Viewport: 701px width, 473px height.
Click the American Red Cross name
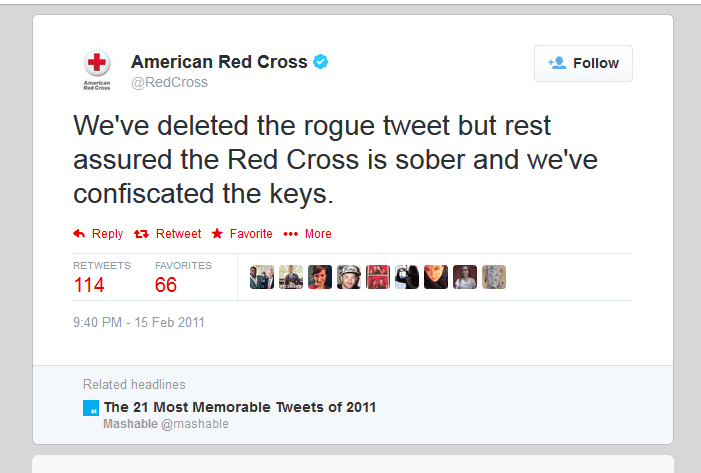point(219,62)
